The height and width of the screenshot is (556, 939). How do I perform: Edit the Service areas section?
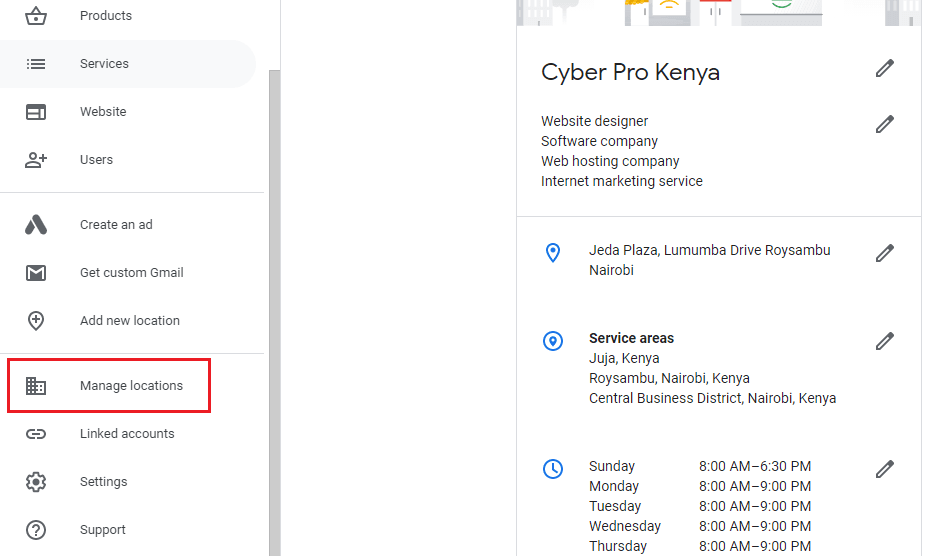884,341
